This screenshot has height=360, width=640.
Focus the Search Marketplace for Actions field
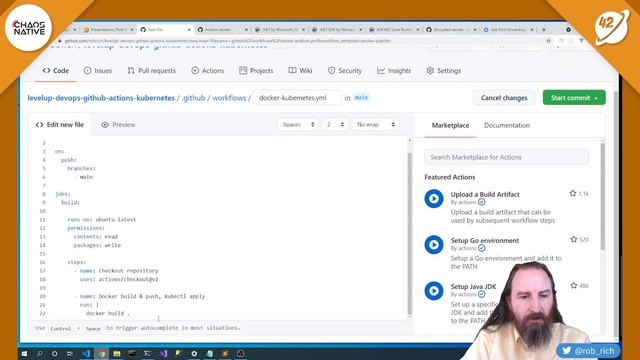(506, 157)
